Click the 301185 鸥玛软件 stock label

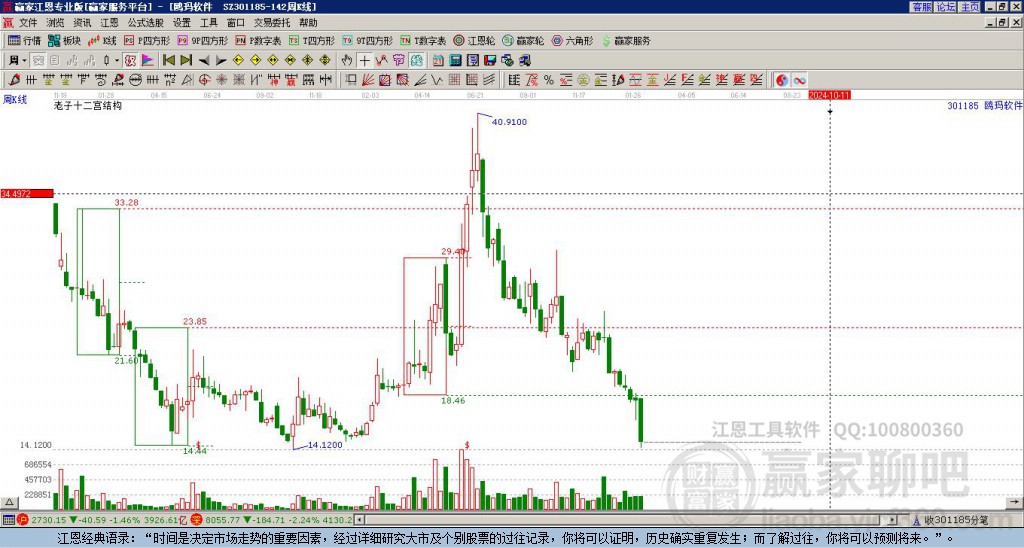click(985, 105)
